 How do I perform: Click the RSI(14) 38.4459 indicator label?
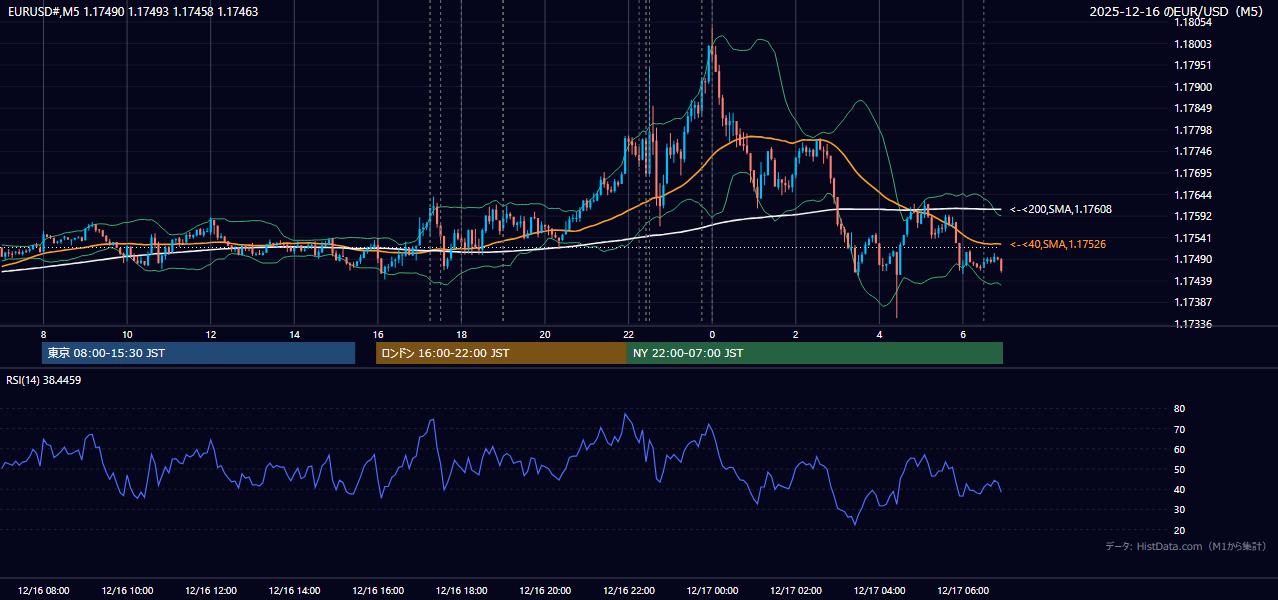coord(44,380)
